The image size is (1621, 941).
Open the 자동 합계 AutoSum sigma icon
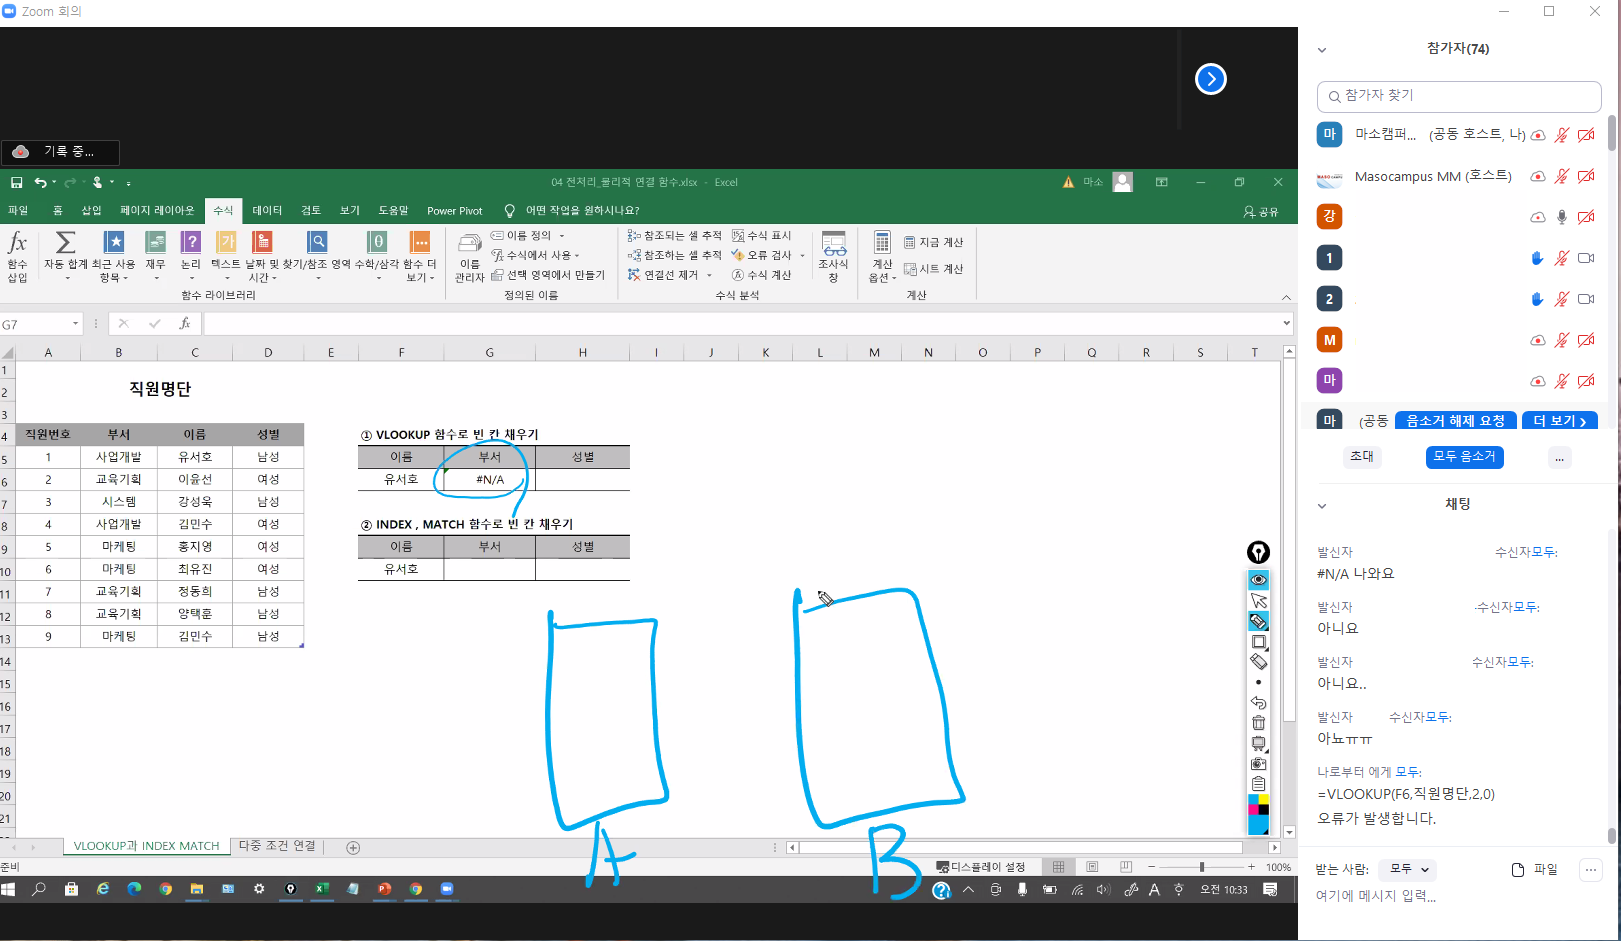coord(65,243)
